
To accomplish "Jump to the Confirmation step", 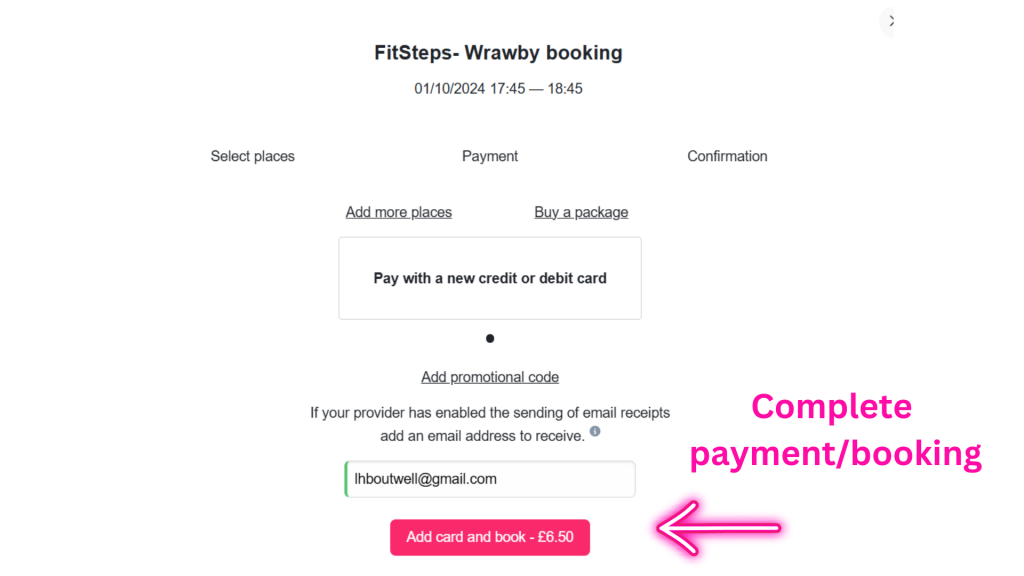I will pyautogui.click(x=727, y=156).
